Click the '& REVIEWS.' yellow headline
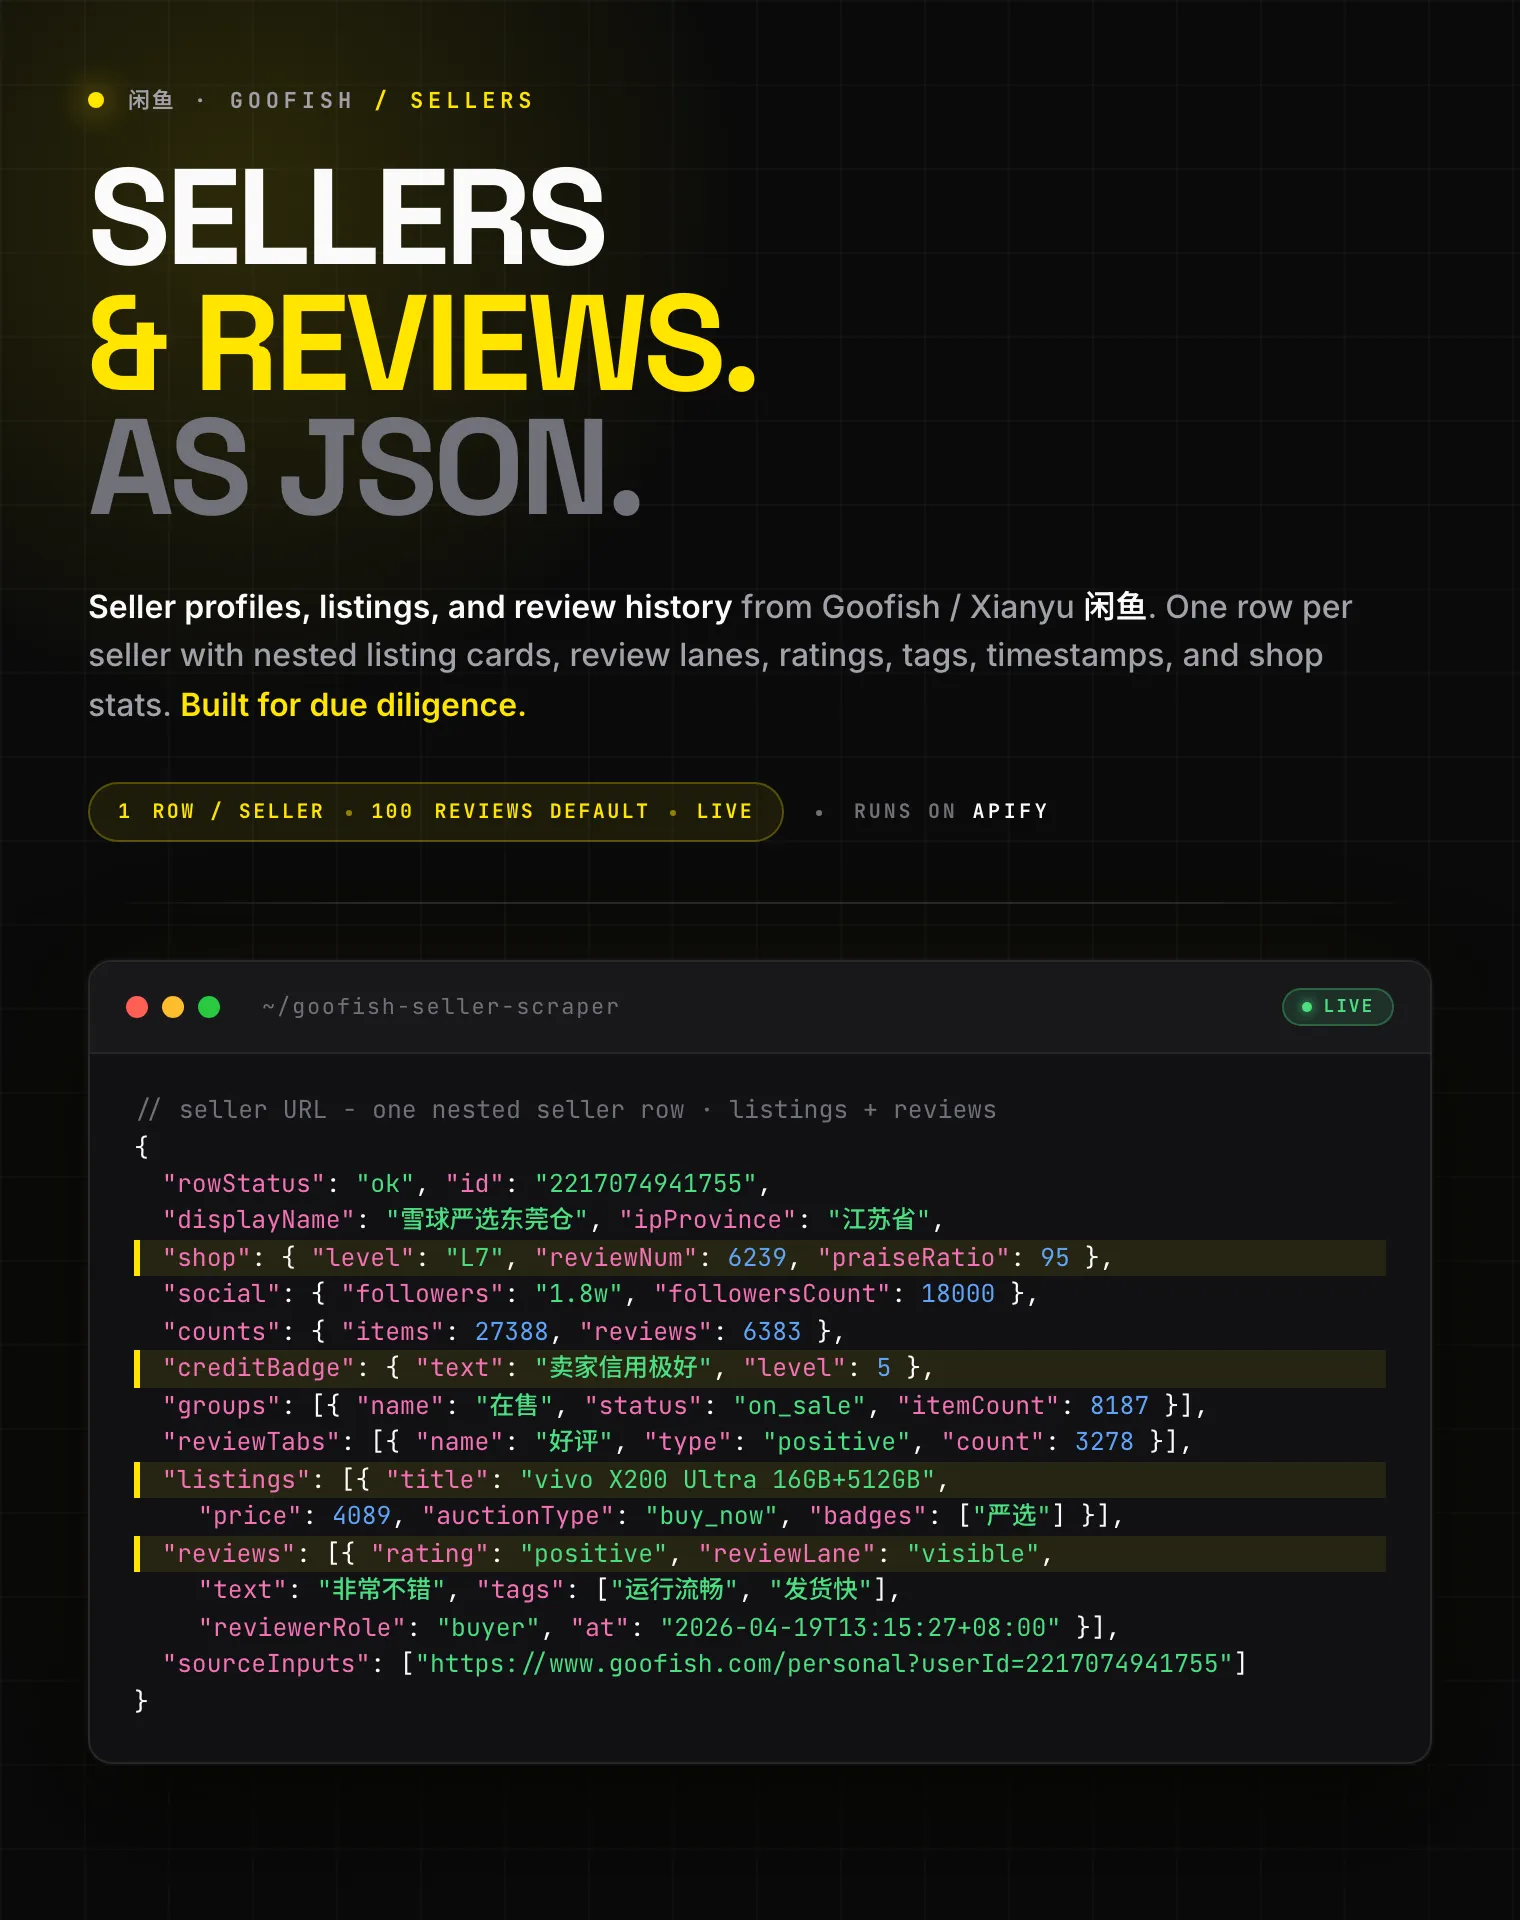1520x1920 pixels. [x=422, y=342]
